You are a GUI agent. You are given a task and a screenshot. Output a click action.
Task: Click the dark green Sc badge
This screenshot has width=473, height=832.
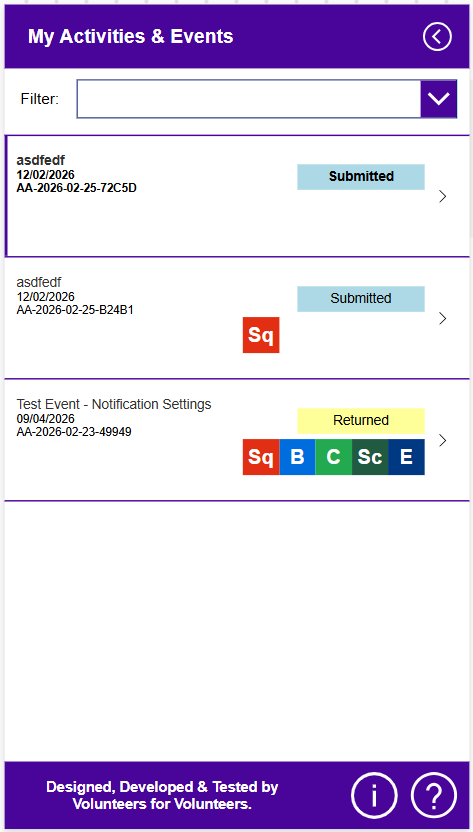click(370, 457)
